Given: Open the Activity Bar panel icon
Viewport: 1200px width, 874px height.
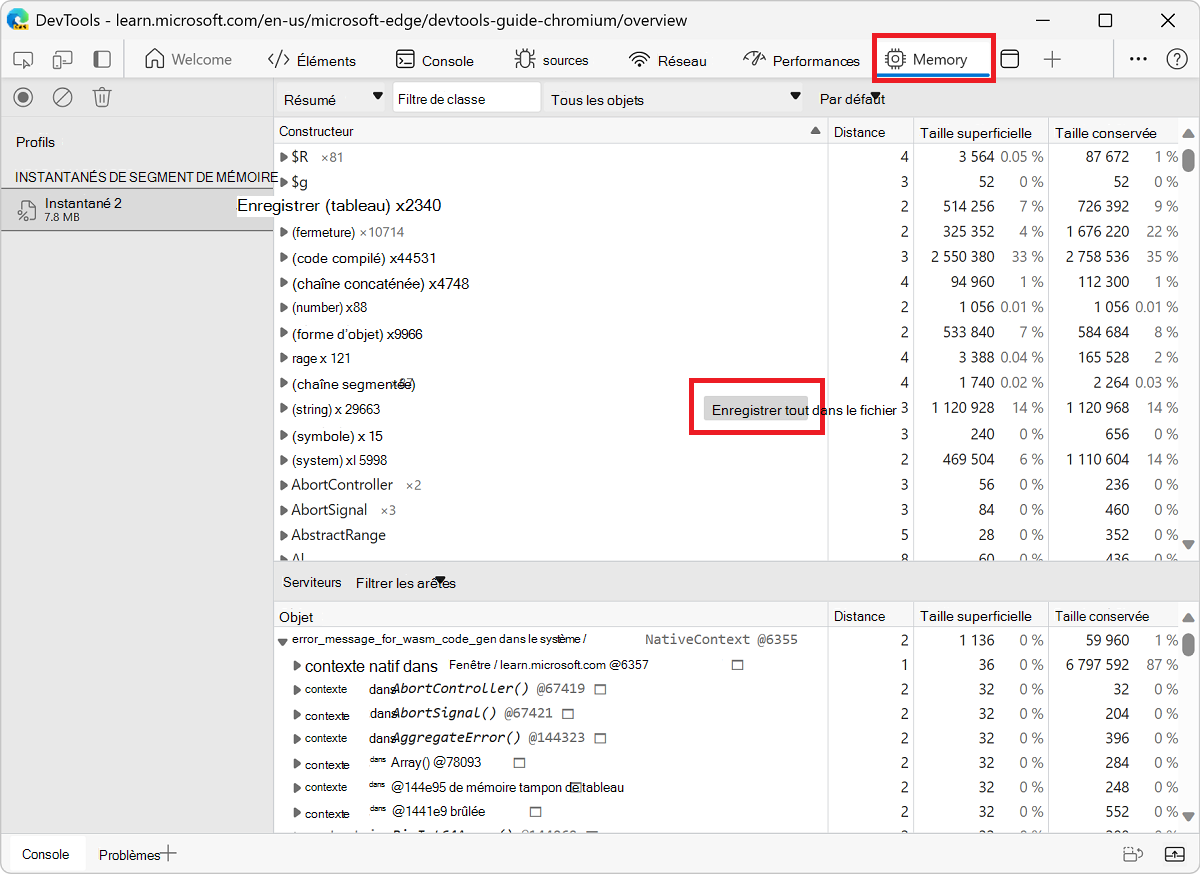Looking at the screenshot, I should (100, 60).
